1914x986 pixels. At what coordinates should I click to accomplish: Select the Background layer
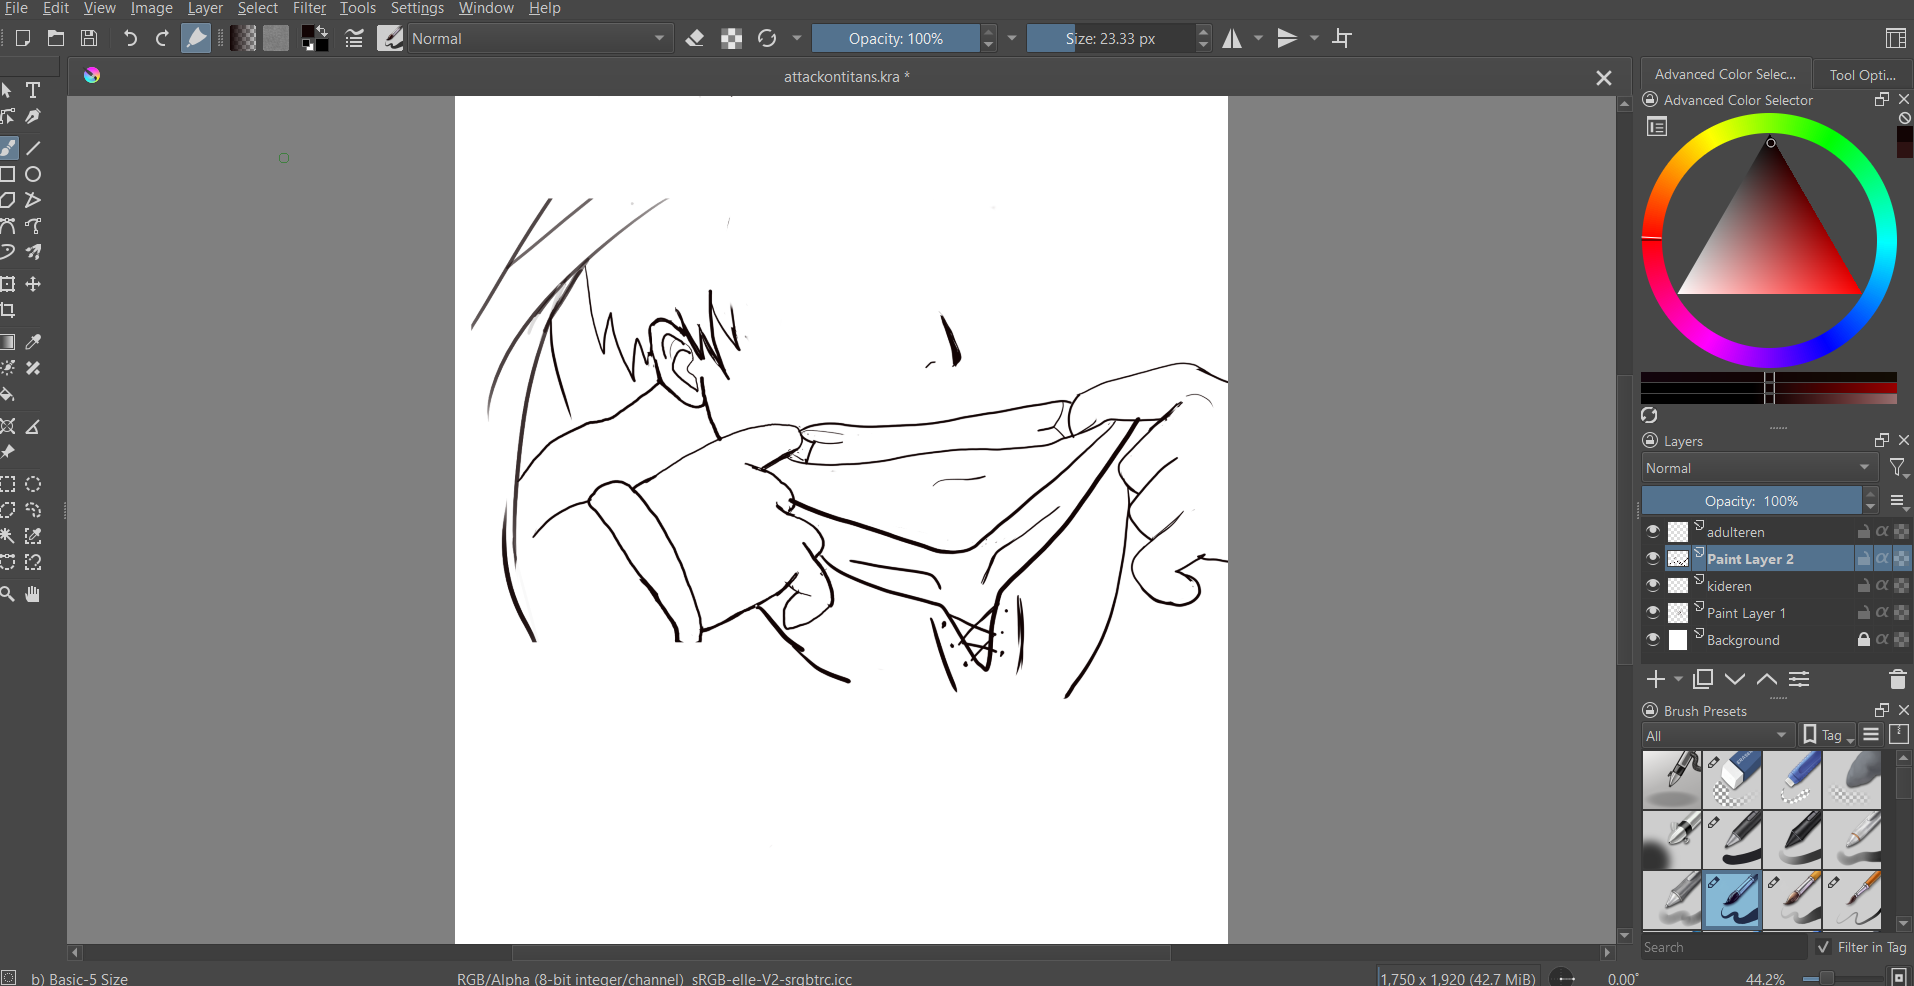point(1743,640)
